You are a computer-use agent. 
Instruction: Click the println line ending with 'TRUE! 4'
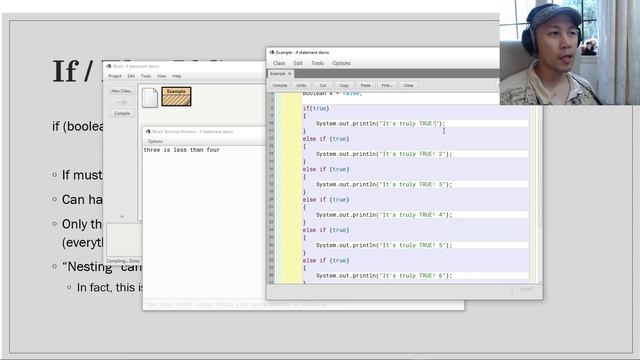point(384,215)
